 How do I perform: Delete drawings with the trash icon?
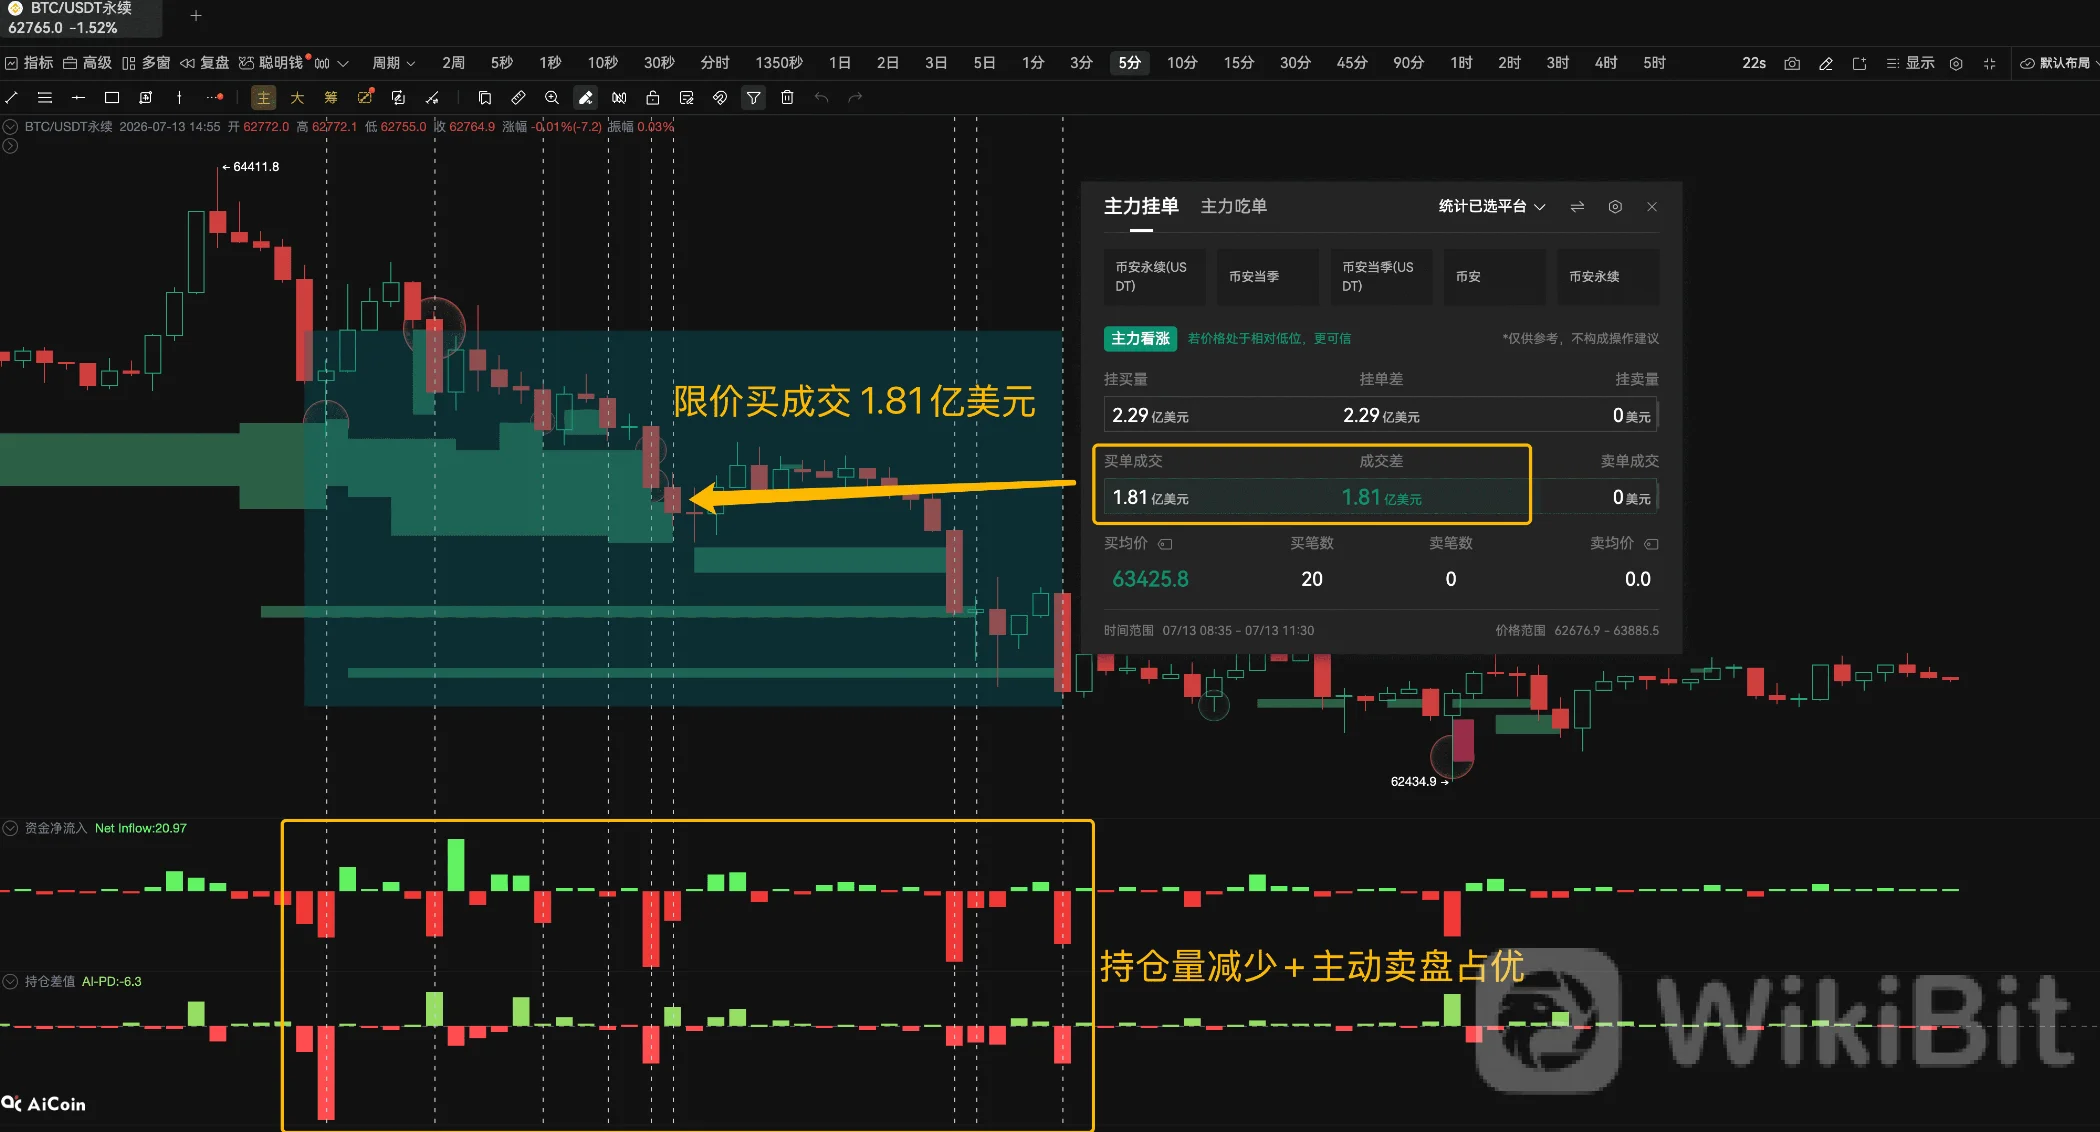click(x=788, y=98)
